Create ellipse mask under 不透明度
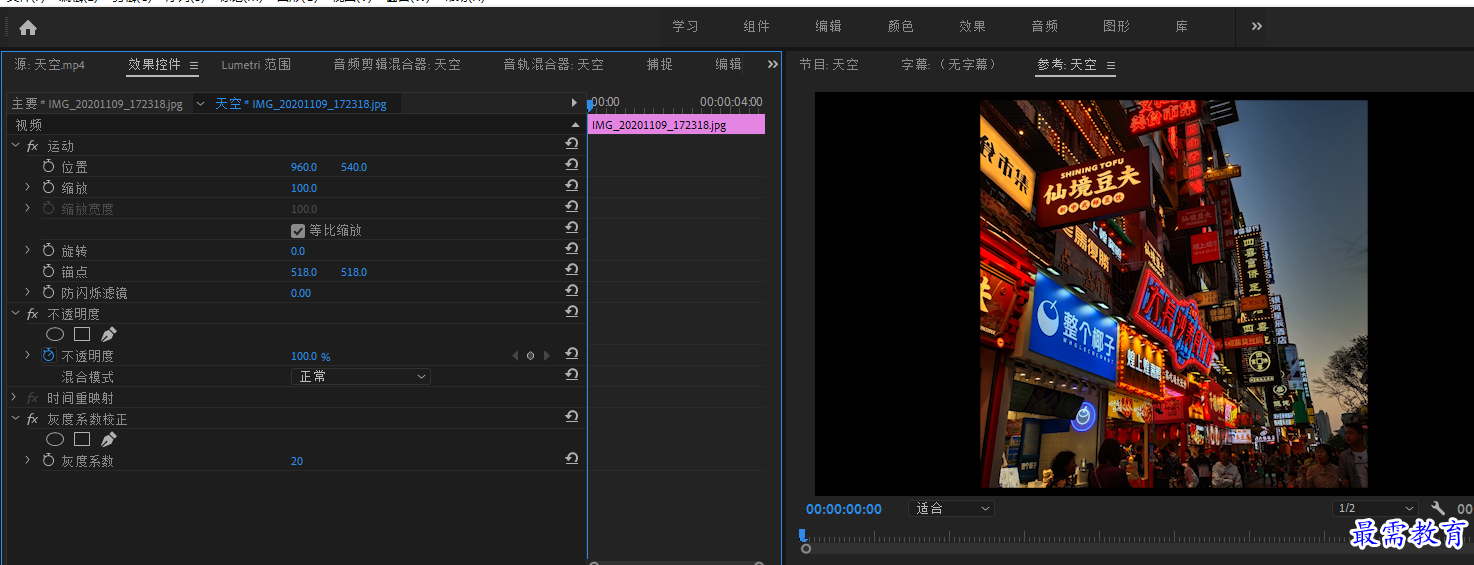This screenshot has height=565, width=1474. pyautogui.click(x=55, y=334)
